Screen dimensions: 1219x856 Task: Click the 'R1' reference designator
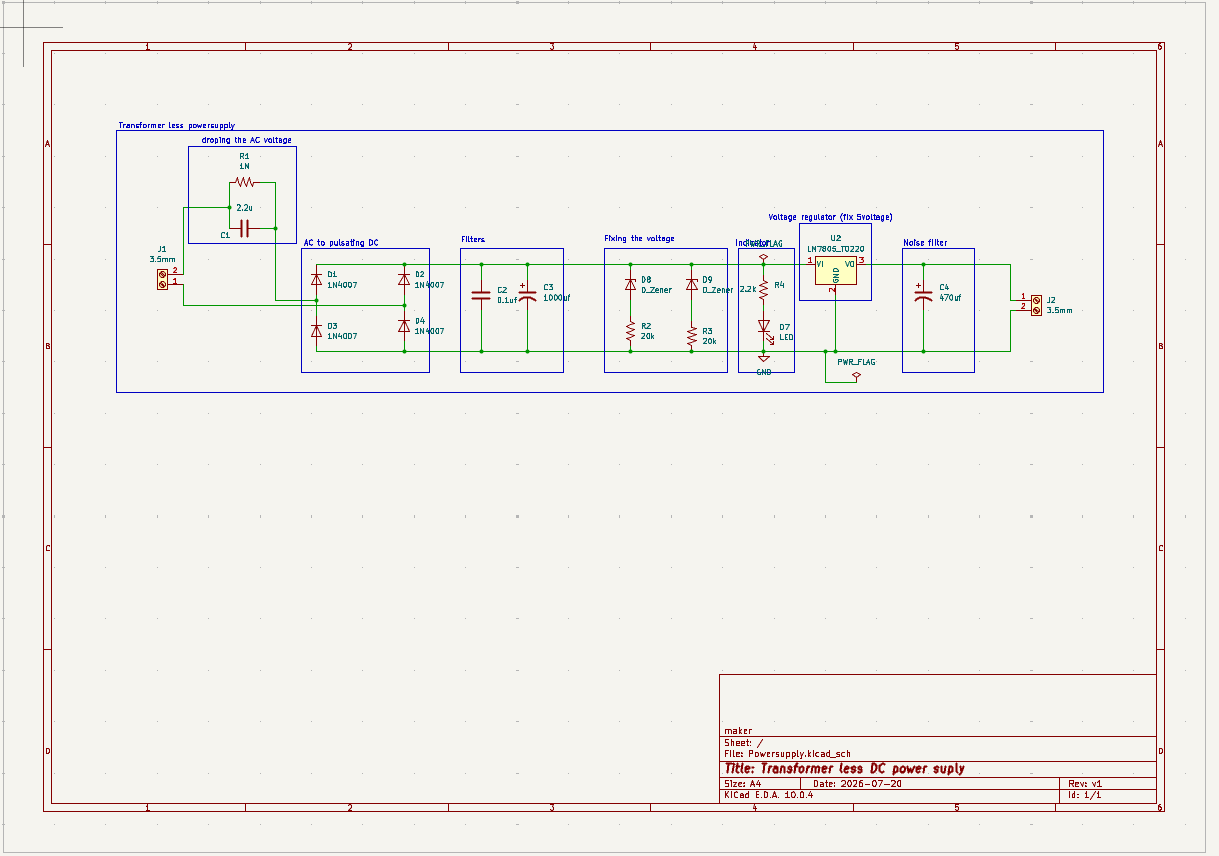[x=244, y=157]
